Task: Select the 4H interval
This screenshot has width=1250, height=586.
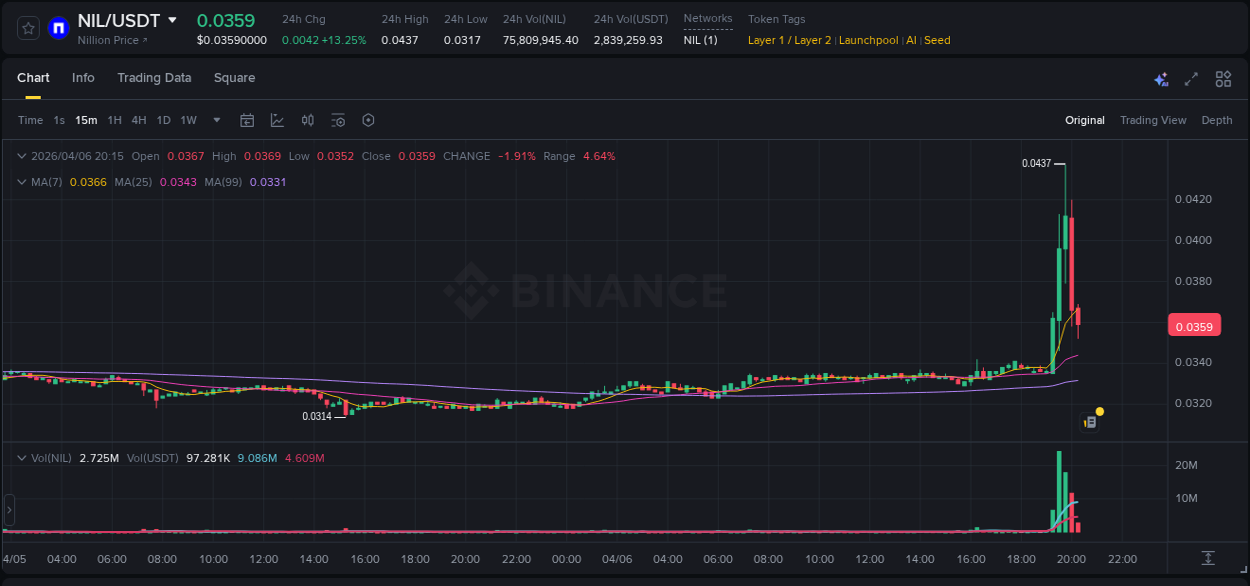Action: coord(139,120)
